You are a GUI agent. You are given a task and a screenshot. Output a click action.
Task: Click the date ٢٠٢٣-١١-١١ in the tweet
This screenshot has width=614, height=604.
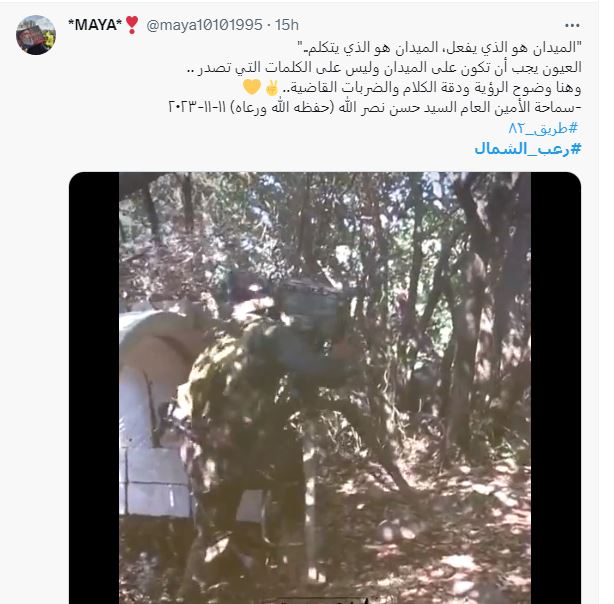(197, 107)
